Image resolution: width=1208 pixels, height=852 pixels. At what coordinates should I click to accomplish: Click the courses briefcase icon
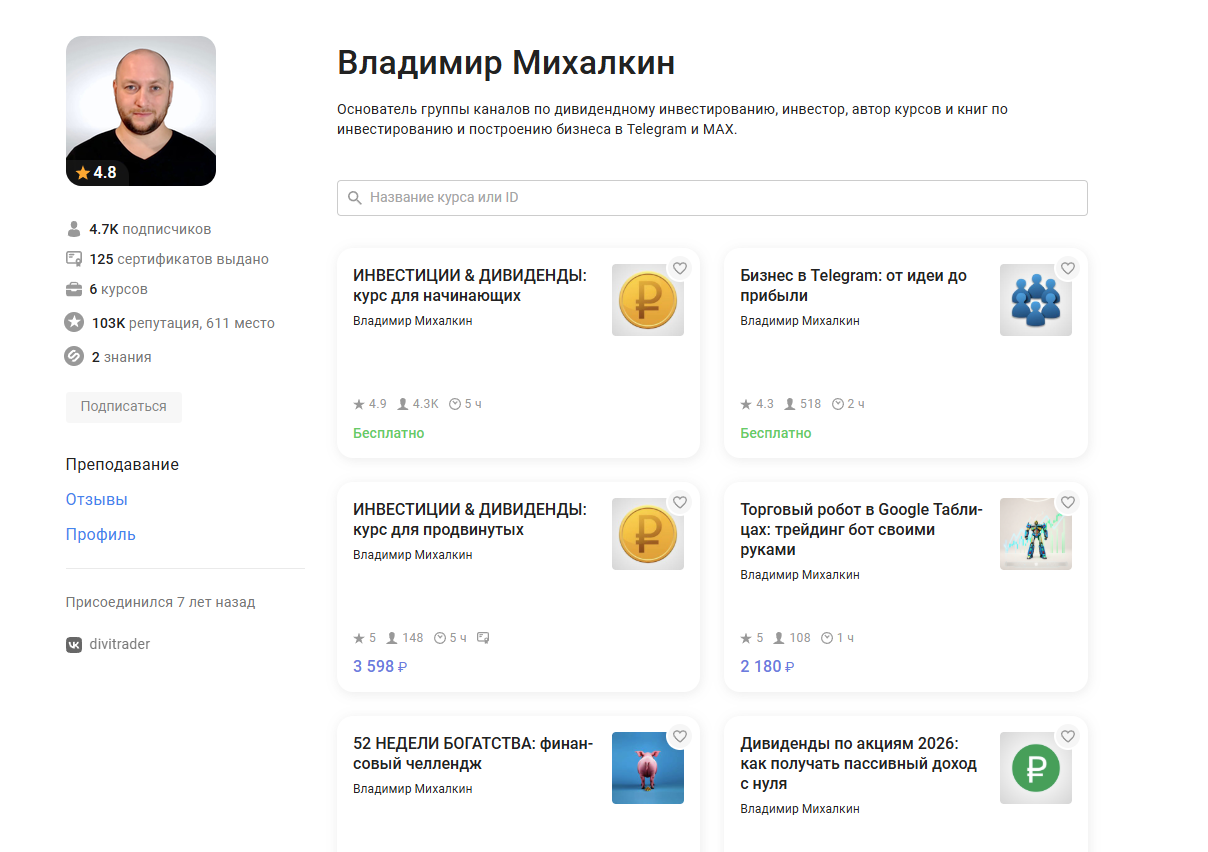[x=73, y=289]
